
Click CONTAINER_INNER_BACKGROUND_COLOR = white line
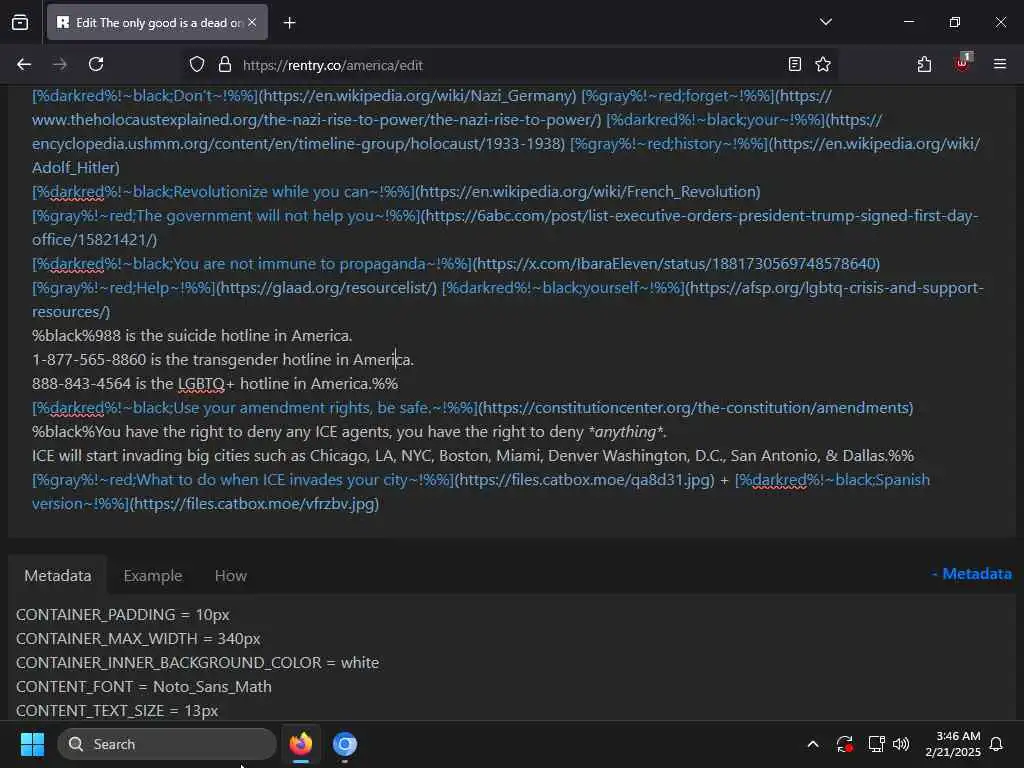[197, 662]
